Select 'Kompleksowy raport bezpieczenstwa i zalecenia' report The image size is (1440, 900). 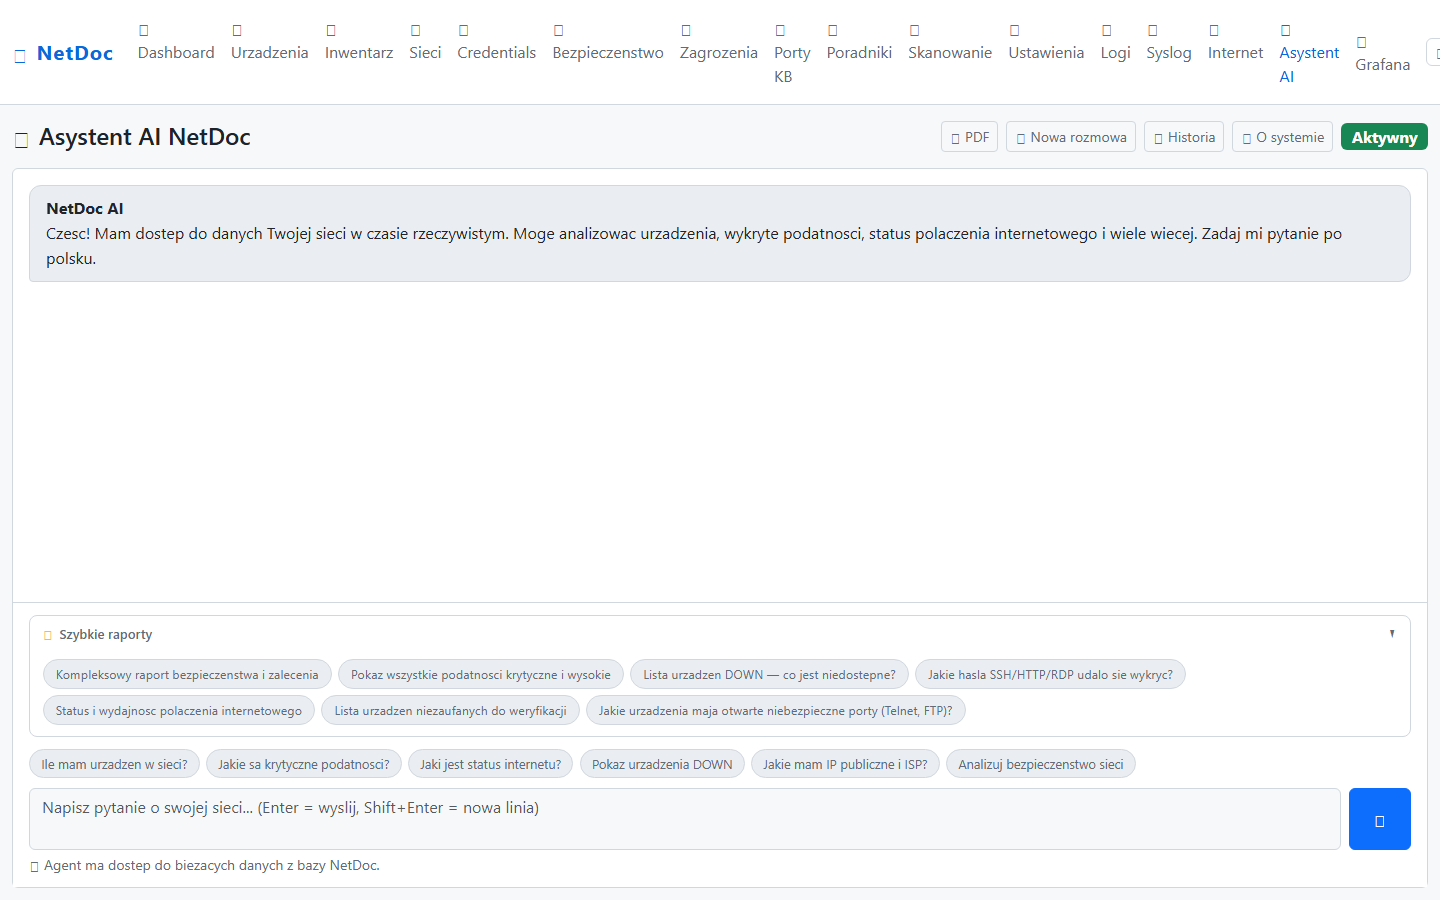pos(187,675)
